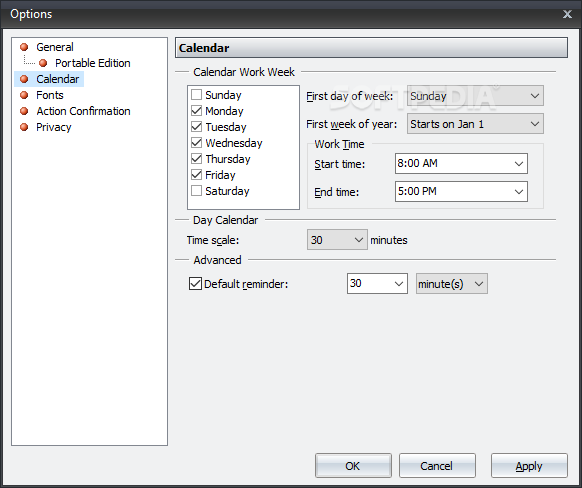Toggle the Default reminder checkbox
Screen dimensions: 582x488
coord(195,284)
